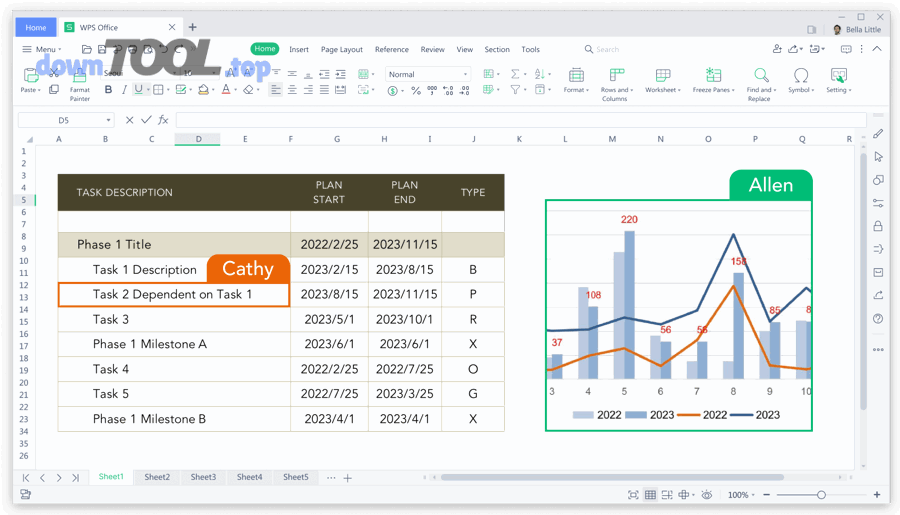The width and height of the screenshot is (900, 515).
Task: Open underline style dropdown arrow
Action: pos(148,90)
